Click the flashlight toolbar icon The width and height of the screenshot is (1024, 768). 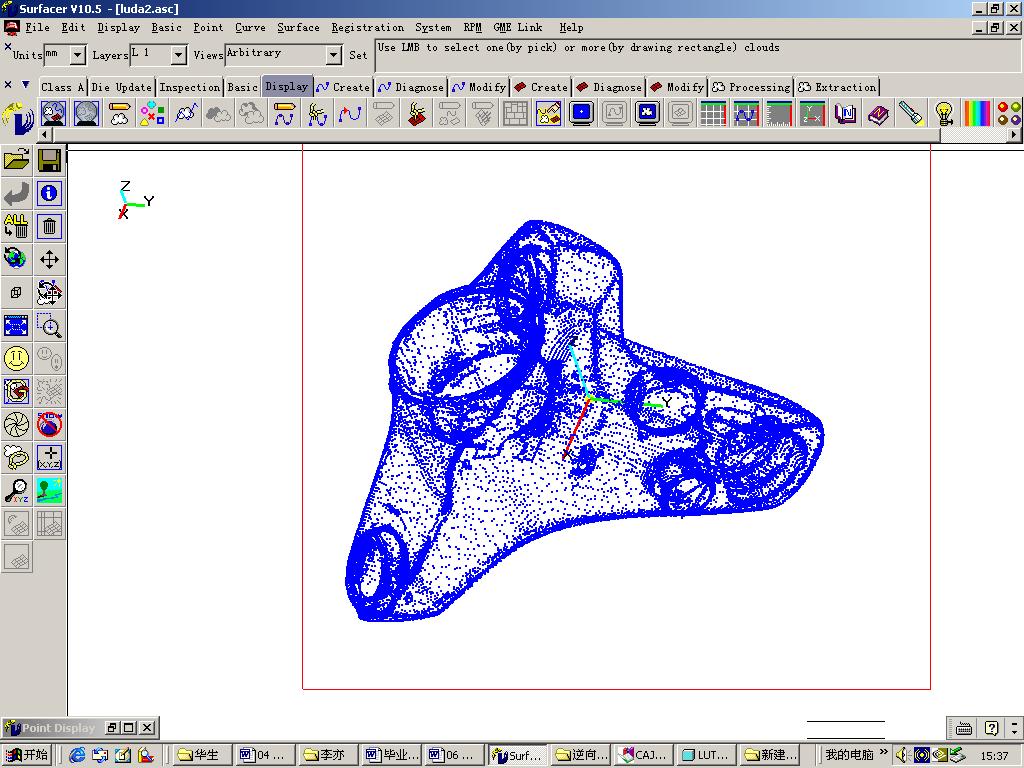(x=911, y=114)
